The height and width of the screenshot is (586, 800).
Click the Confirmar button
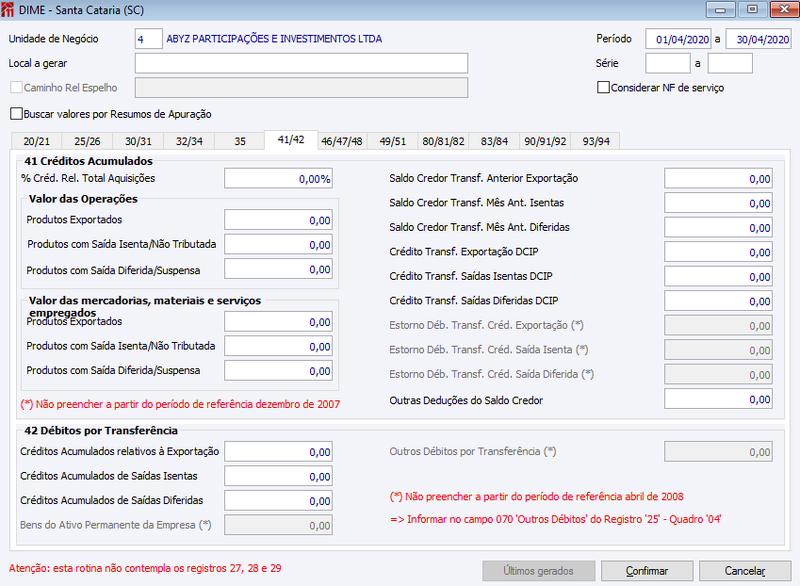pos(647,571)
